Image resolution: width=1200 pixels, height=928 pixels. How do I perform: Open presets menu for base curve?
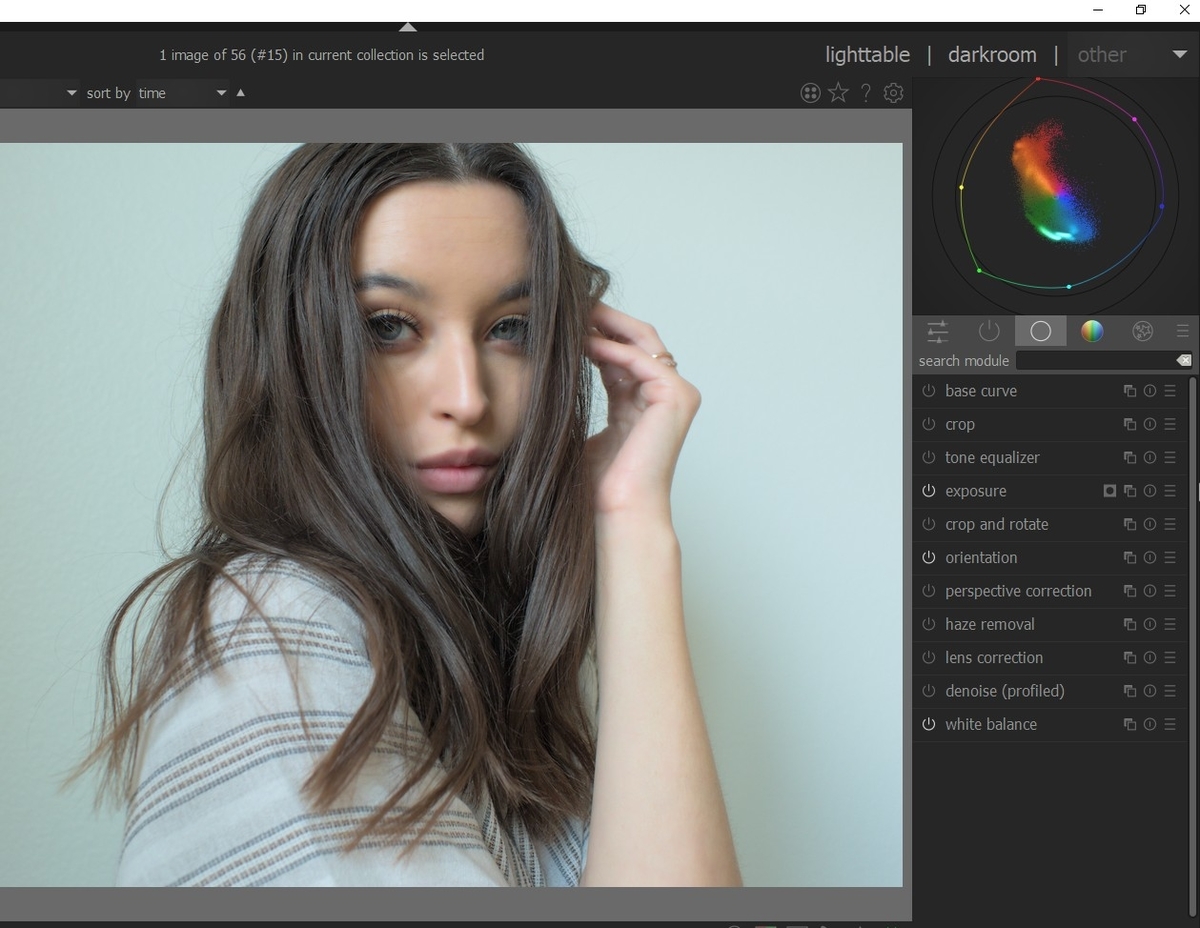(x=1170, y=391)
